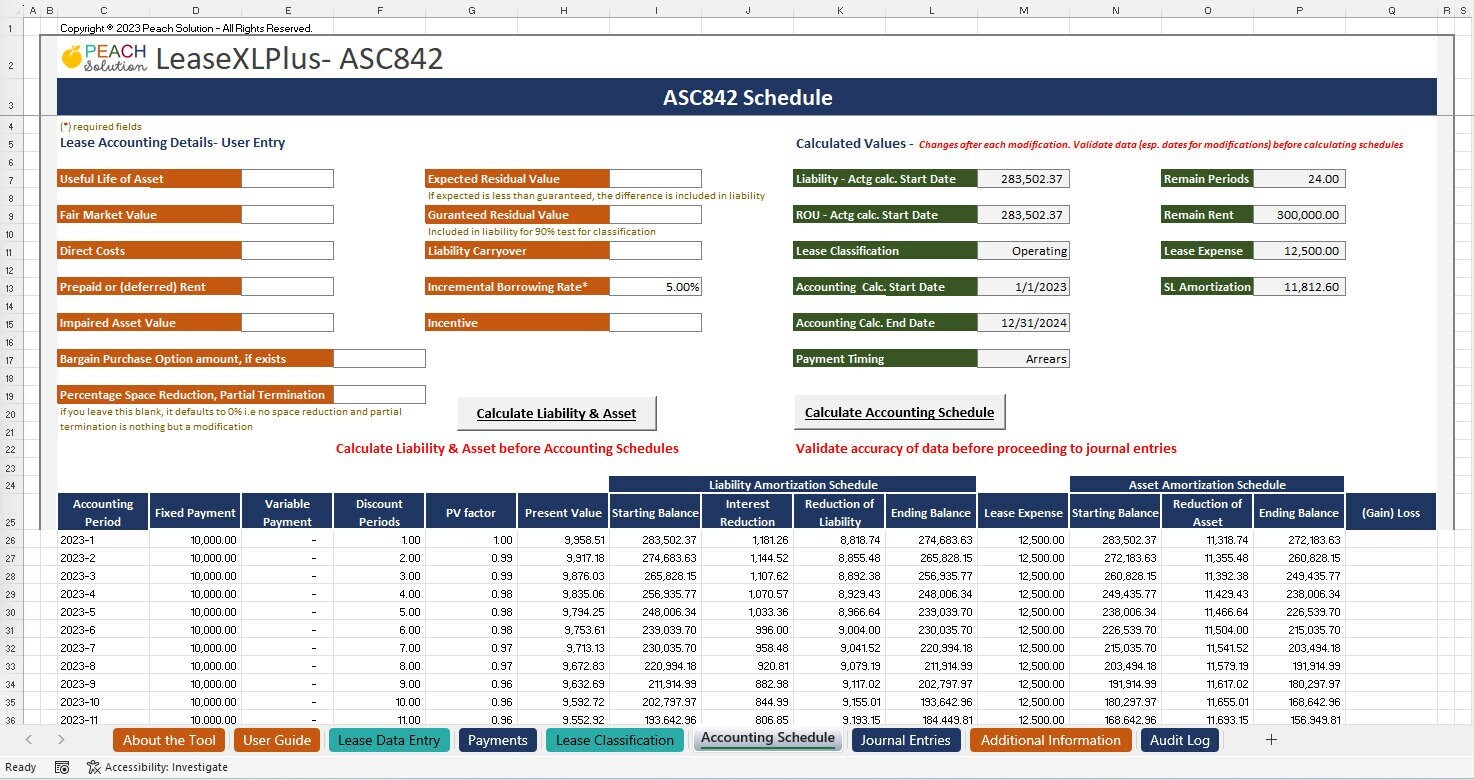Select the Asset Amortization Schedule header

pos(1207,485)
